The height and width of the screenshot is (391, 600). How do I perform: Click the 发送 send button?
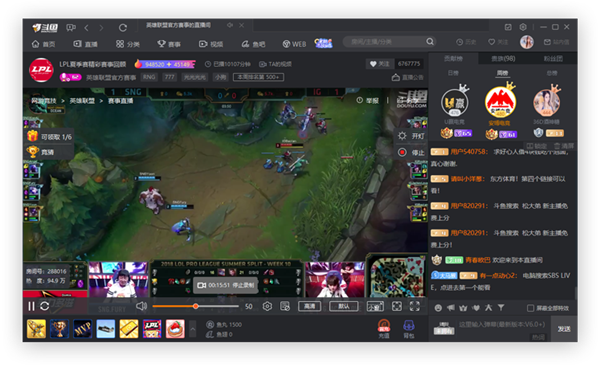564,329
